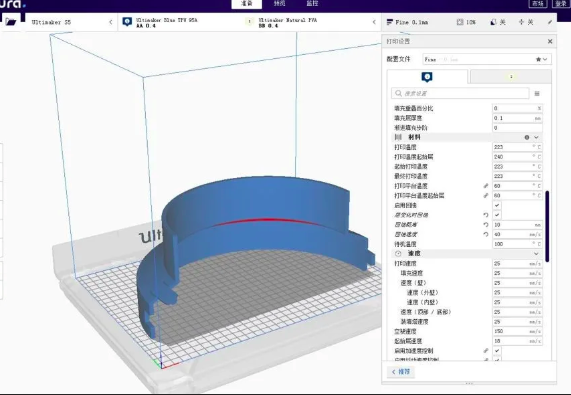Open the Marketplace button

tap(538, 3)
